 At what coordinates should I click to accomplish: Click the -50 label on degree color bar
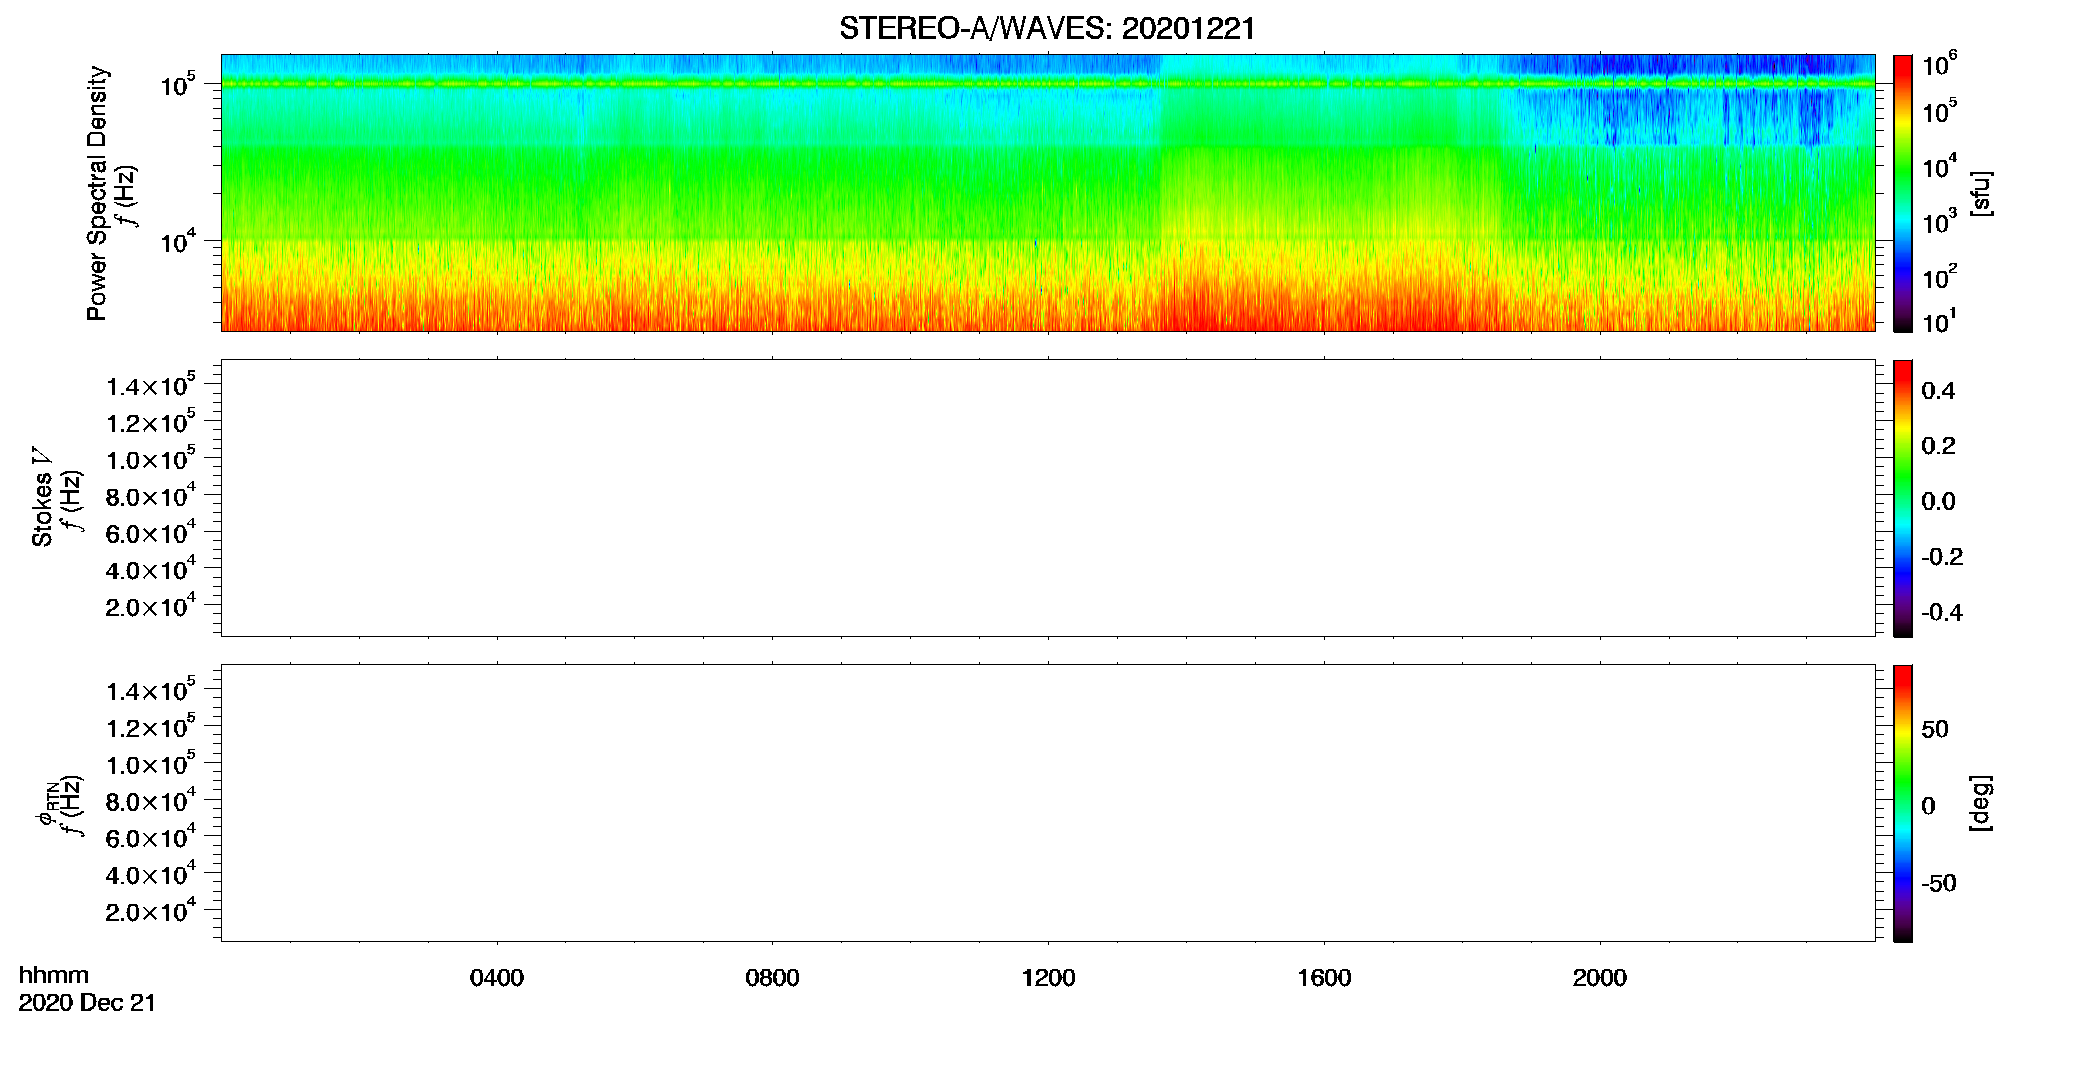1939,884
